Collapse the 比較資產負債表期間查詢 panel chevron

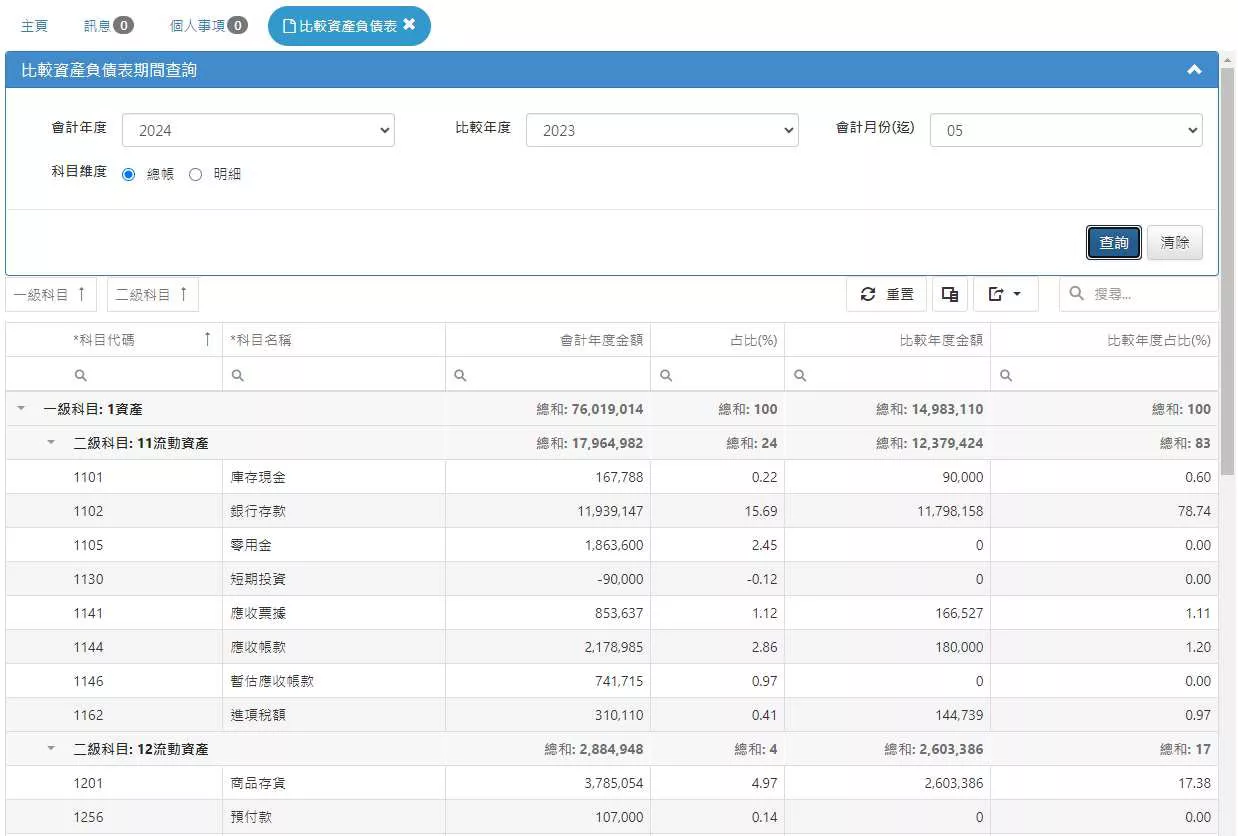point(1194,70)
